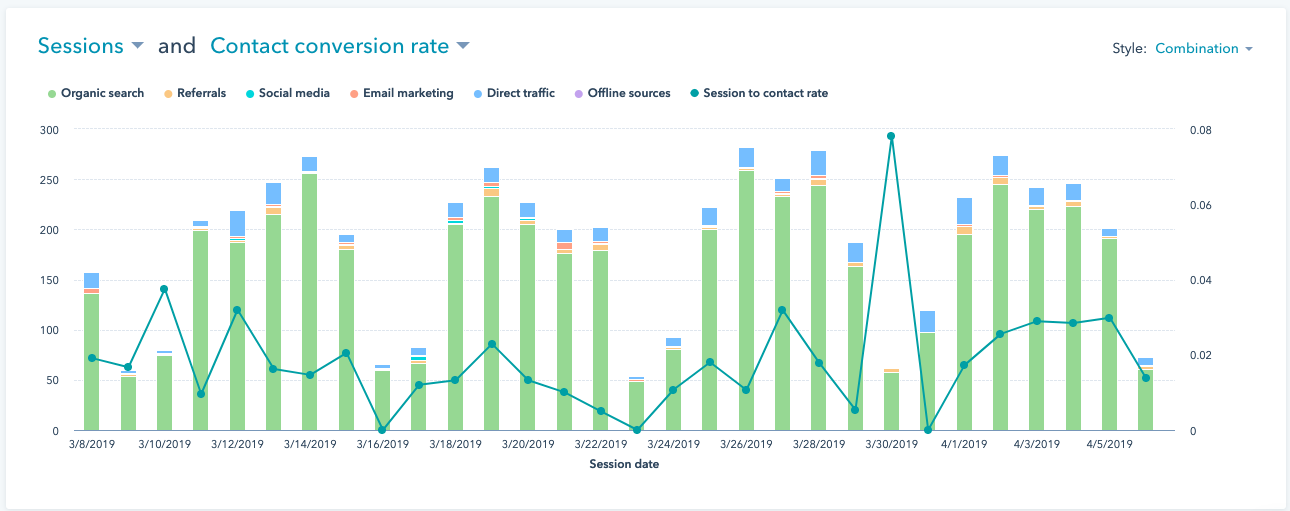Viewport: 1290px width, 511px height.
Task: Click the 3/18/2019 x-axis date label
Action: pyautogui.click(x=455, y=444)
